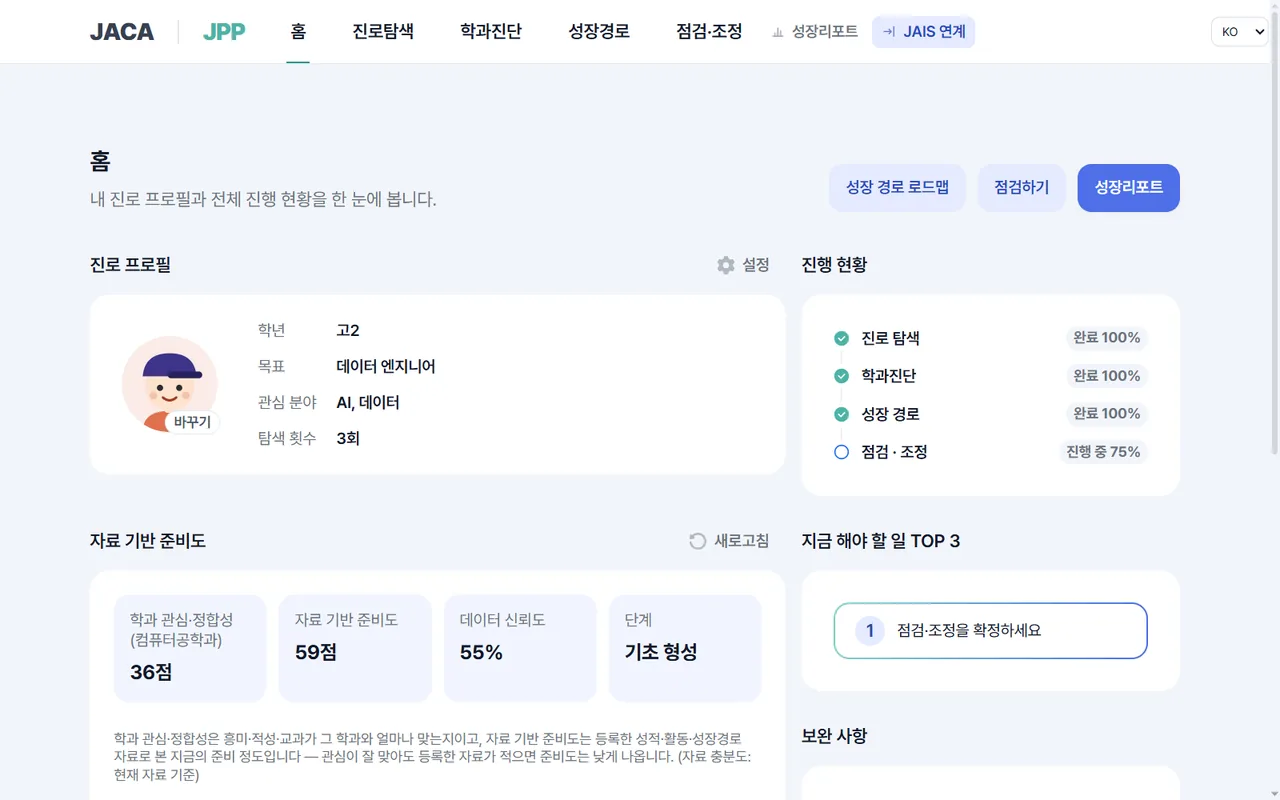The height and width of the screenshot is (800, 1280).
Task: Go to the 학과진단 tab
Action: point(491,32)
